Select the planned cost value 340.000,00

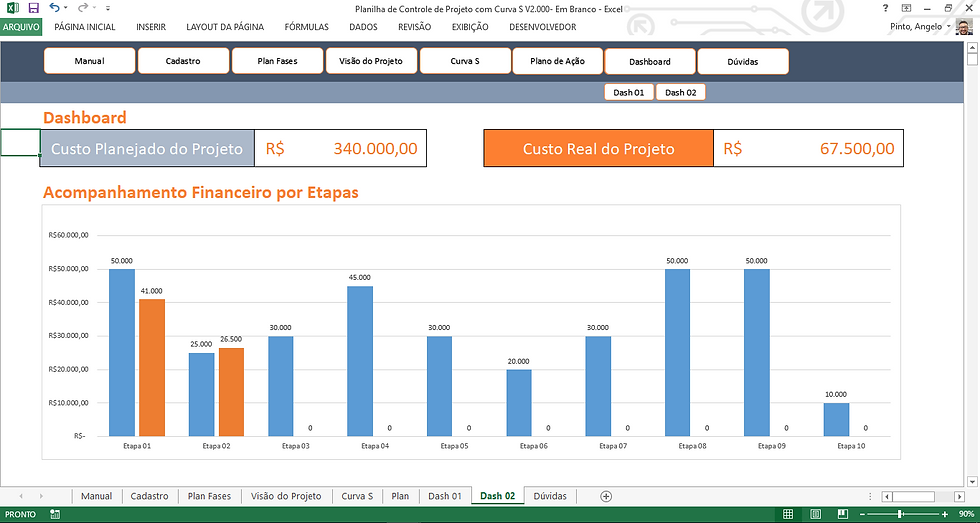pos(341,149)
